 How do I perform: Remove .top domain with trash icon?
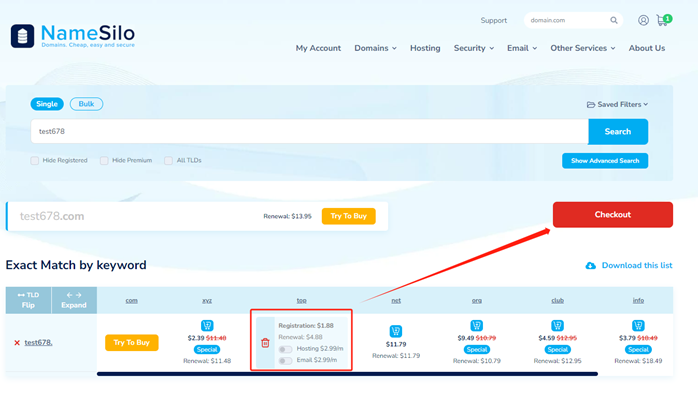[x=265, y=343]
